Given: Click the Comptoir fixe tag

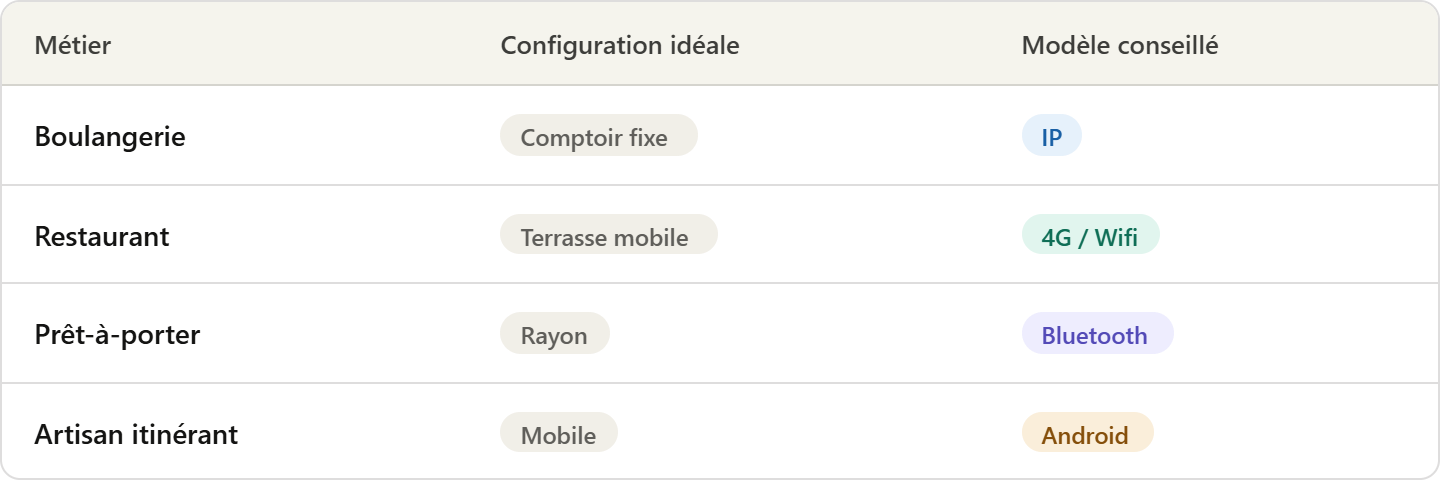Looking at the screenshot, I should point(598,136).
